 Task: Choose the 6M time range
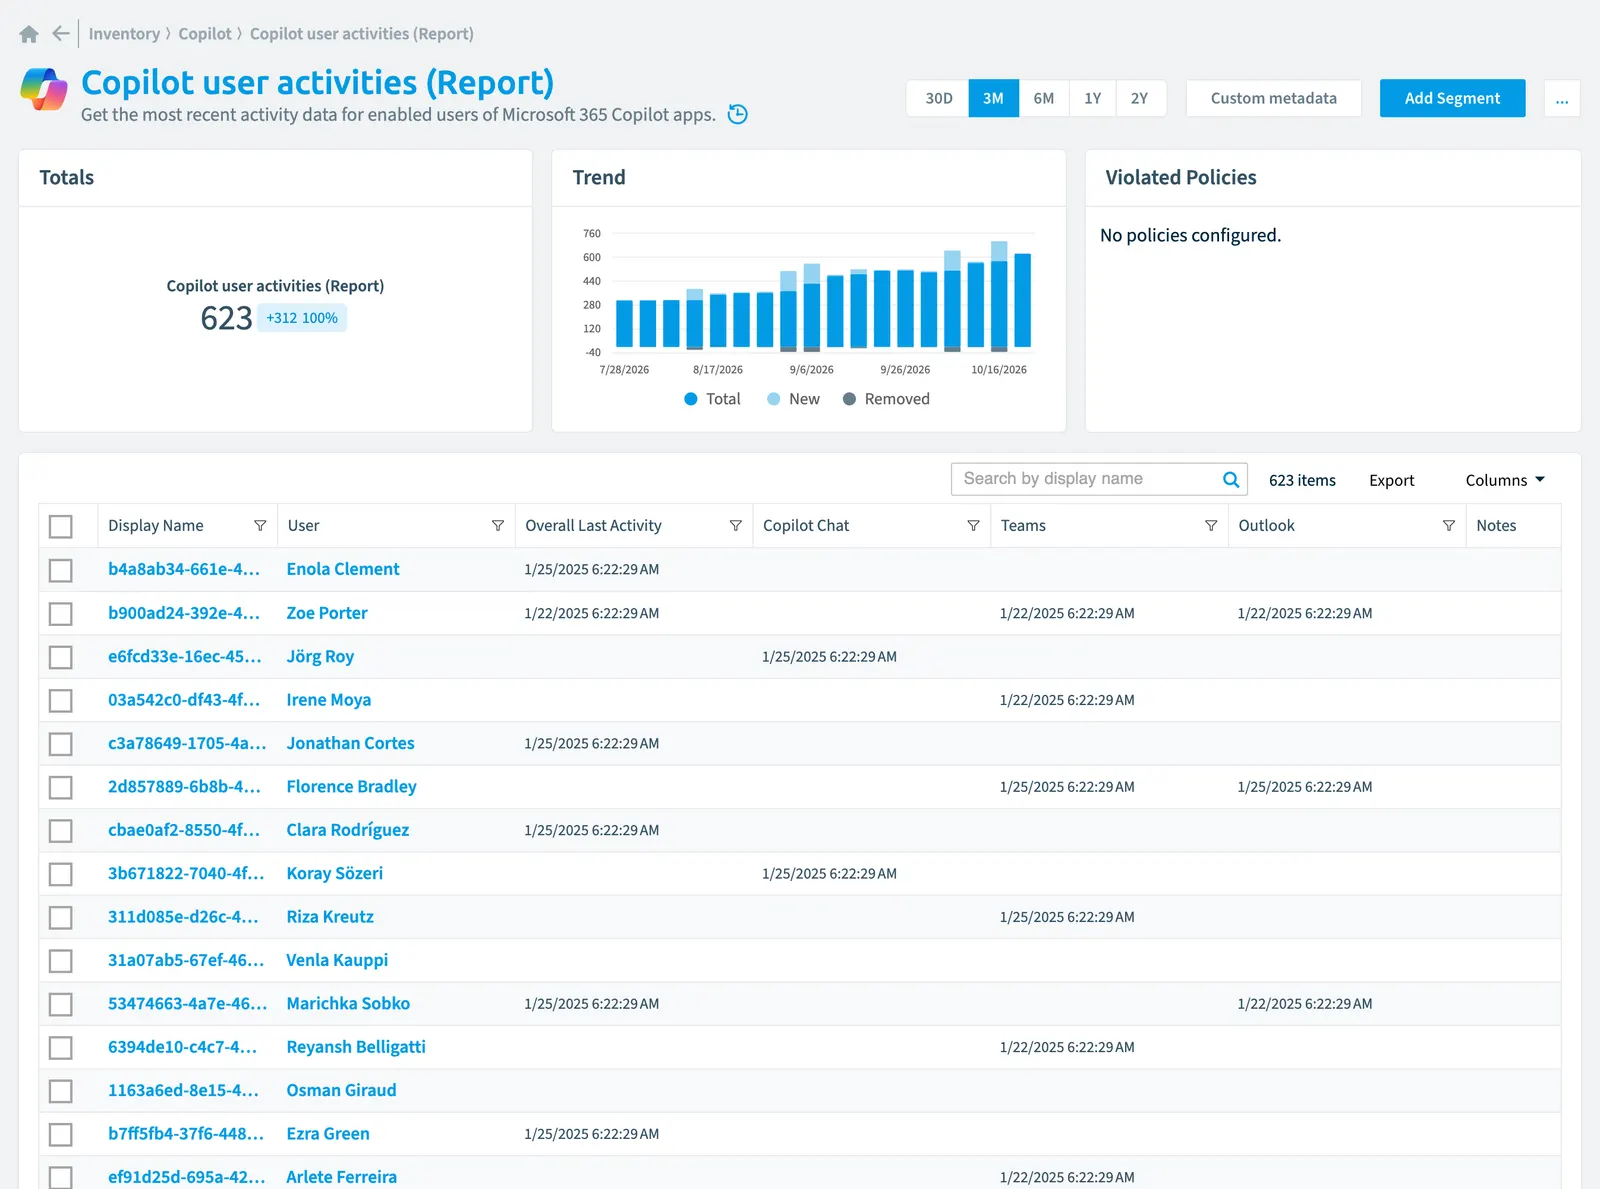(1044, 99)
